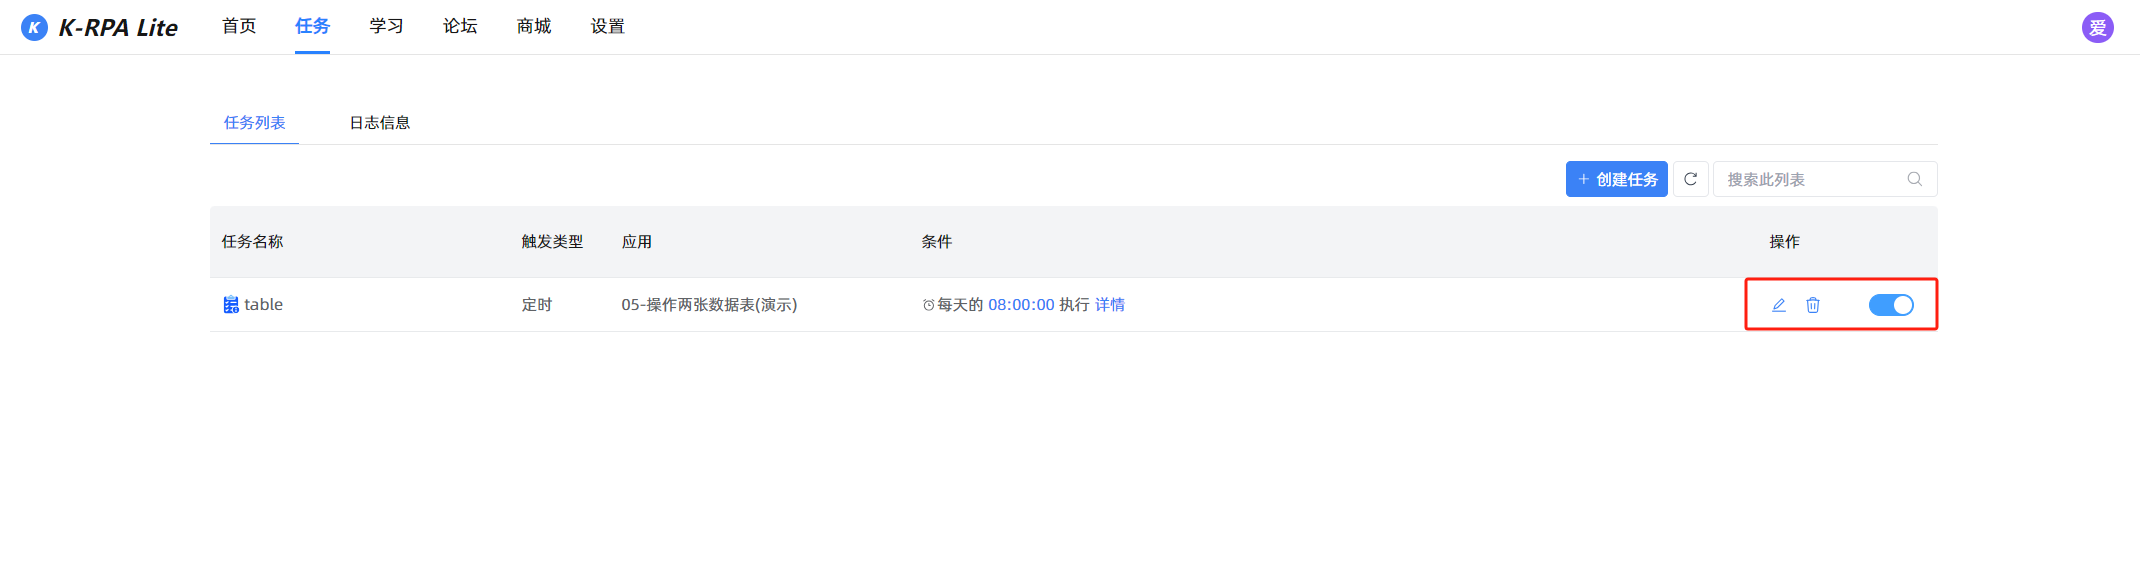Open the 设置 menu item

608,26
